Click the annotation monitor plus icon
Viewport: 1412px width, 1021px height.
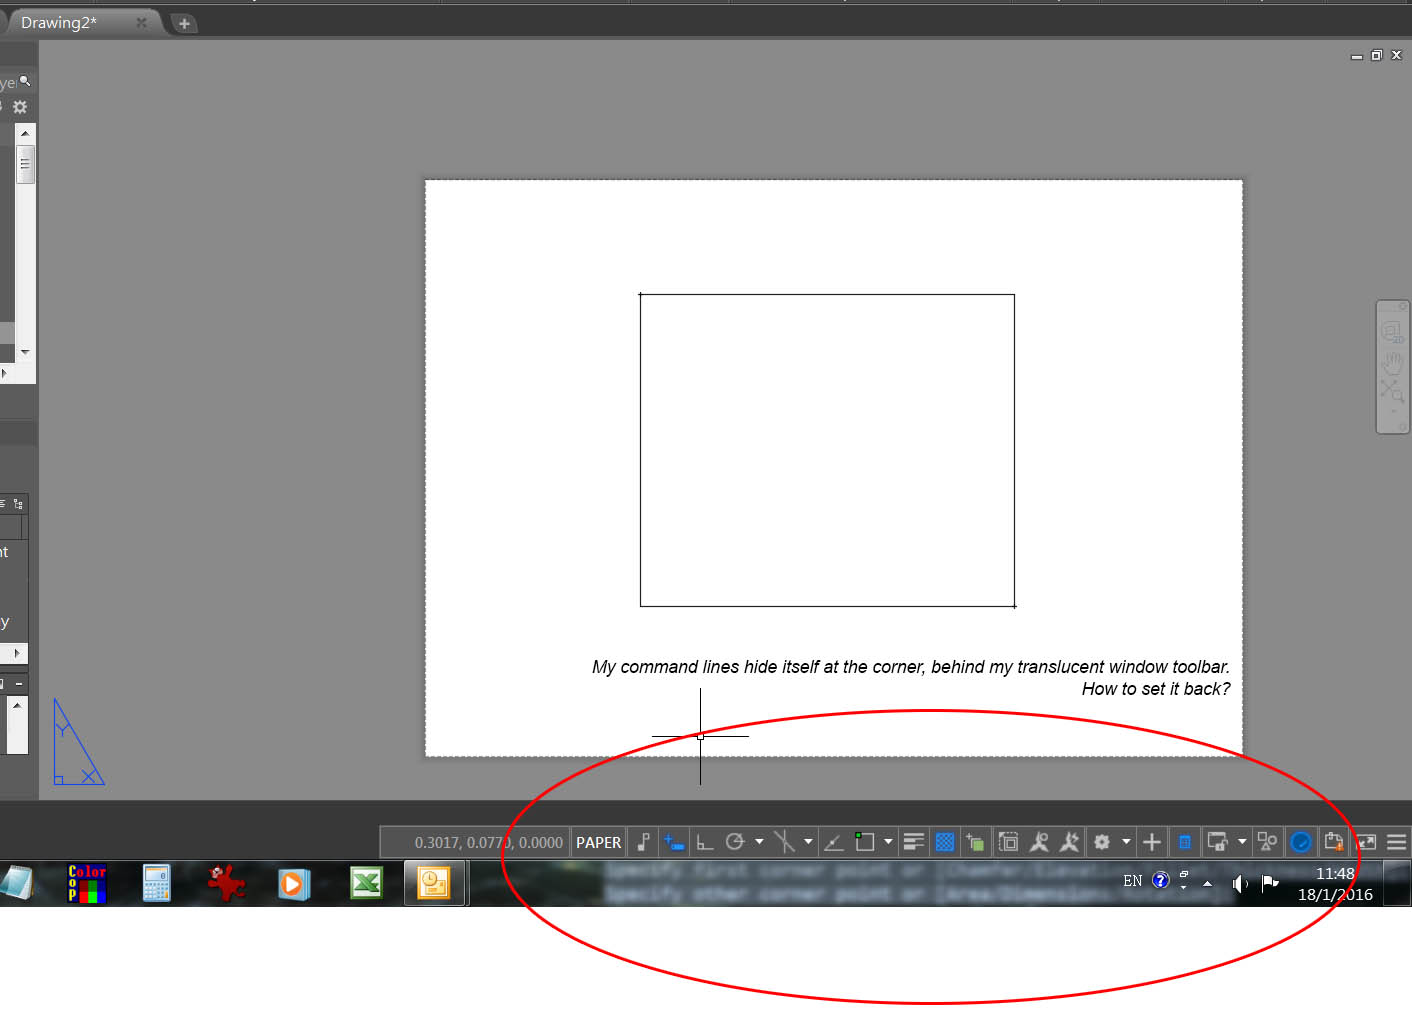click(x=1152, y=842)
